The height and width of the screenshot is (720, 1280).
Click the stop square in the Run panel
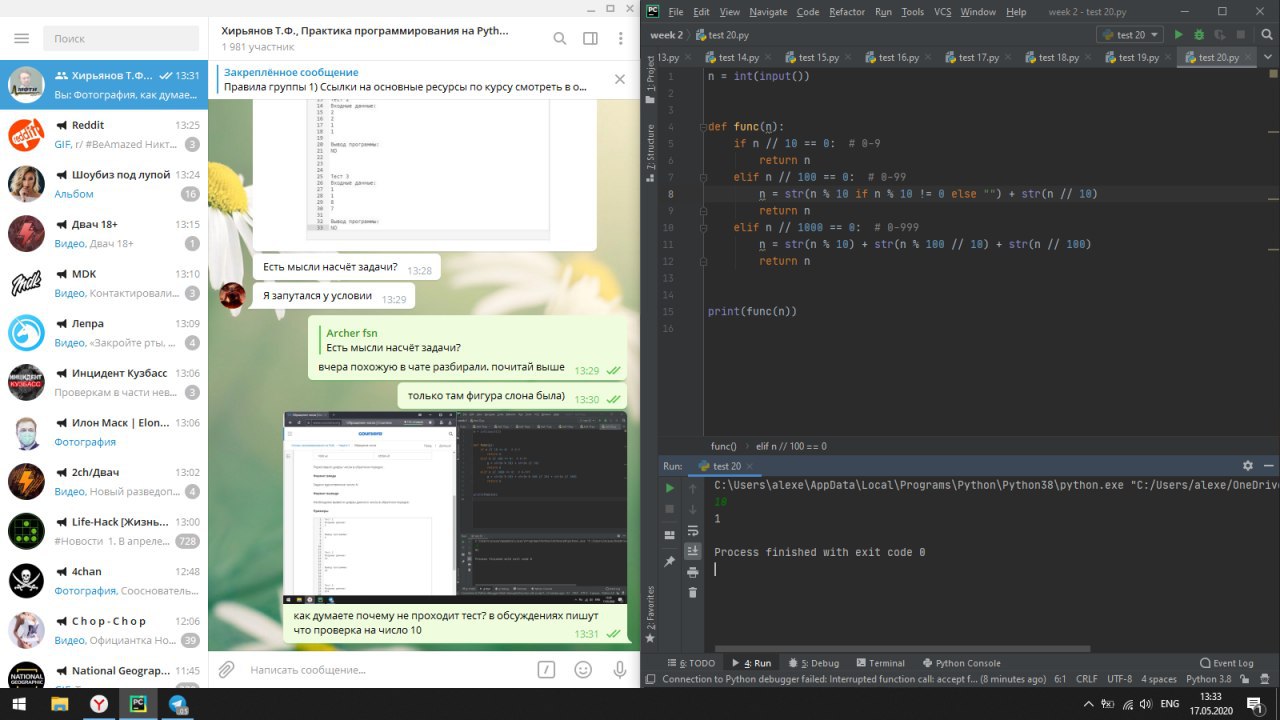click(670, 509)
